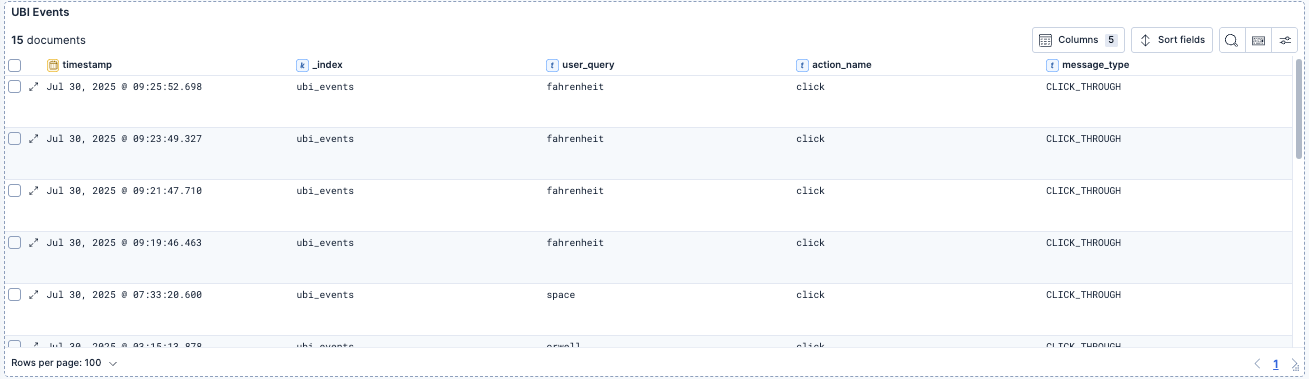Open the Rows per page dropdown

65,363
